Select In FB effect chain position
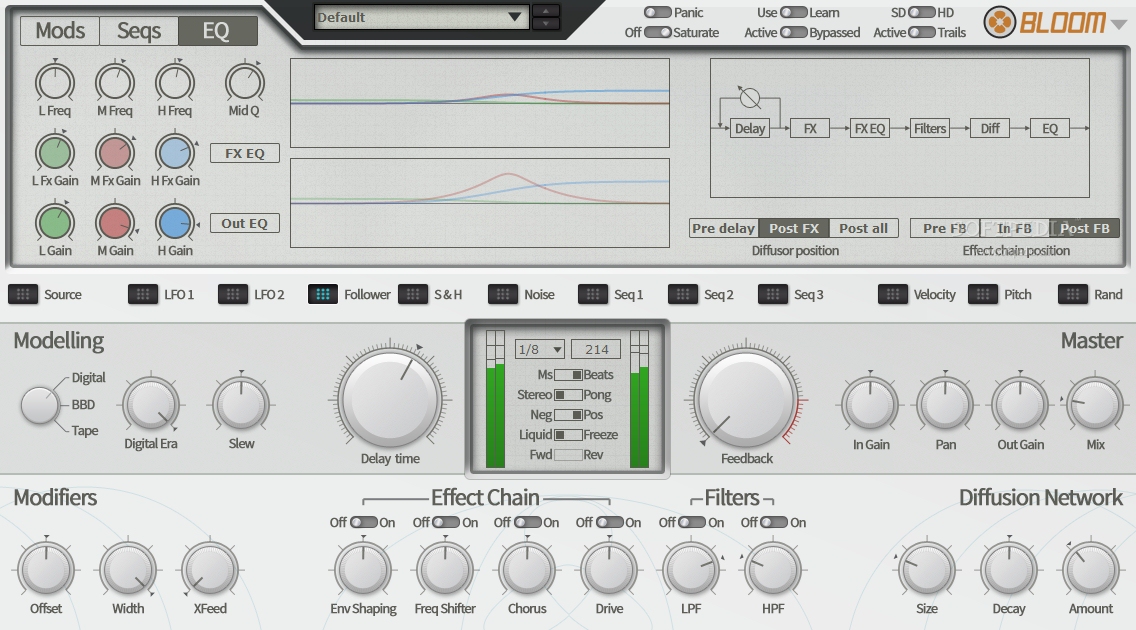 (1014, 228)
